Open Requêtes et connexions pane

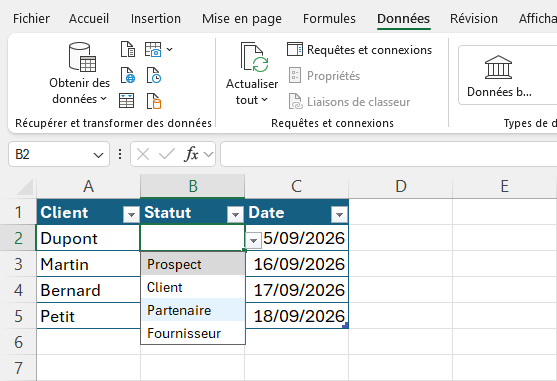point(359,50)
